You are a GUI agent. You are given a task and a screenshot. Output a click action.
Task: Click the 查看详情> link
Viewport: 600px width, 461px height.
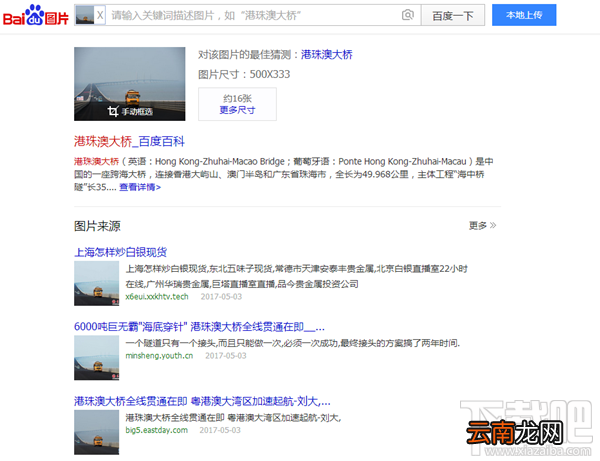point(140,187)
